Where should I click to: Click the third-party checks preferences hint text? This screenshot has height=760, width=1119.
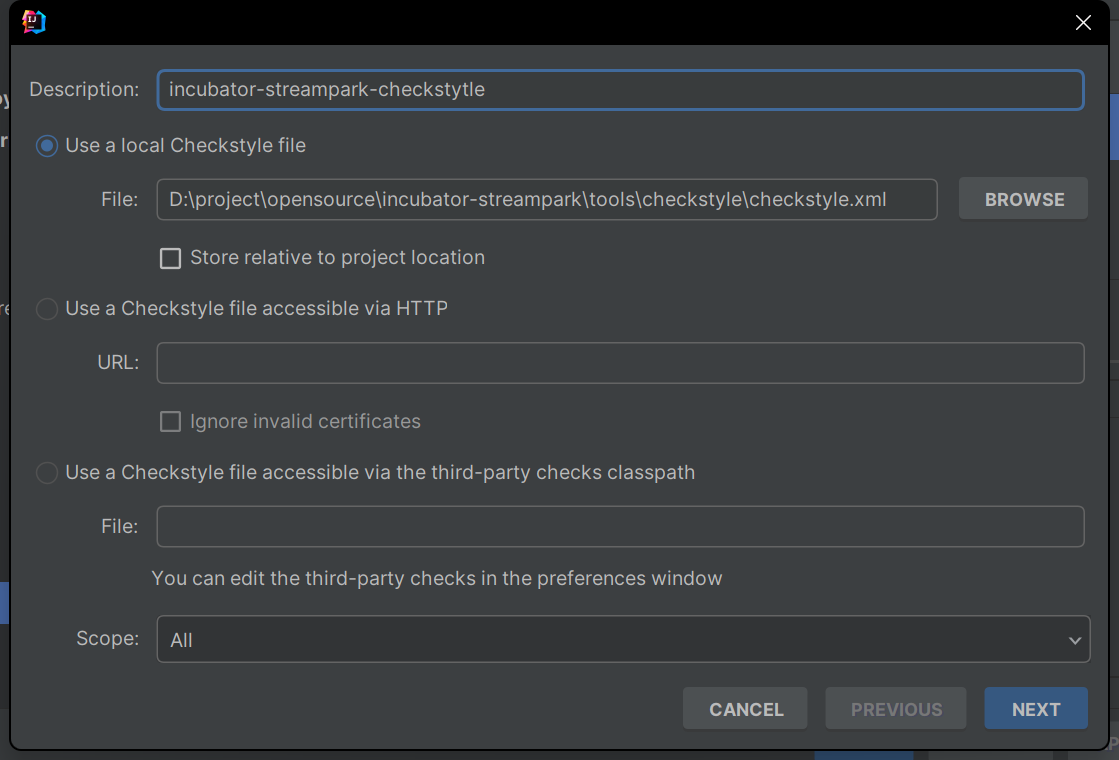pos(436,578)
